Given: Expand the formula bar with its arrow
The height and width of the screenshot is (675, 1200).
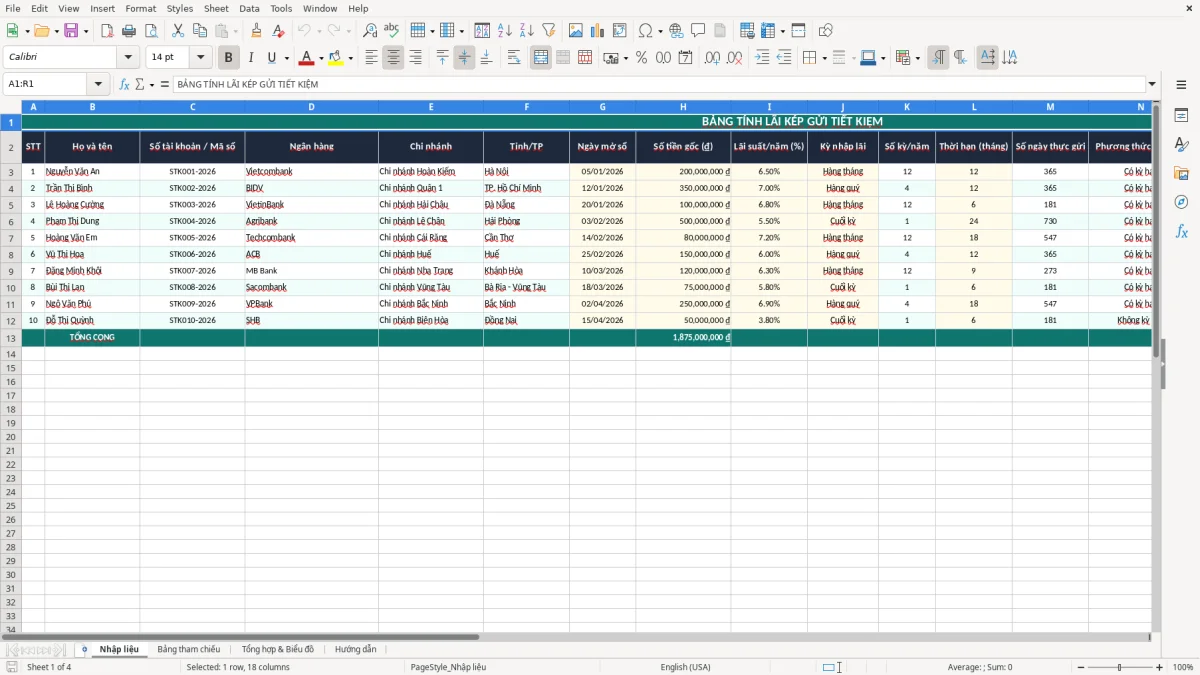Looking at the screenshot, I should click(x=1152, y=84).
